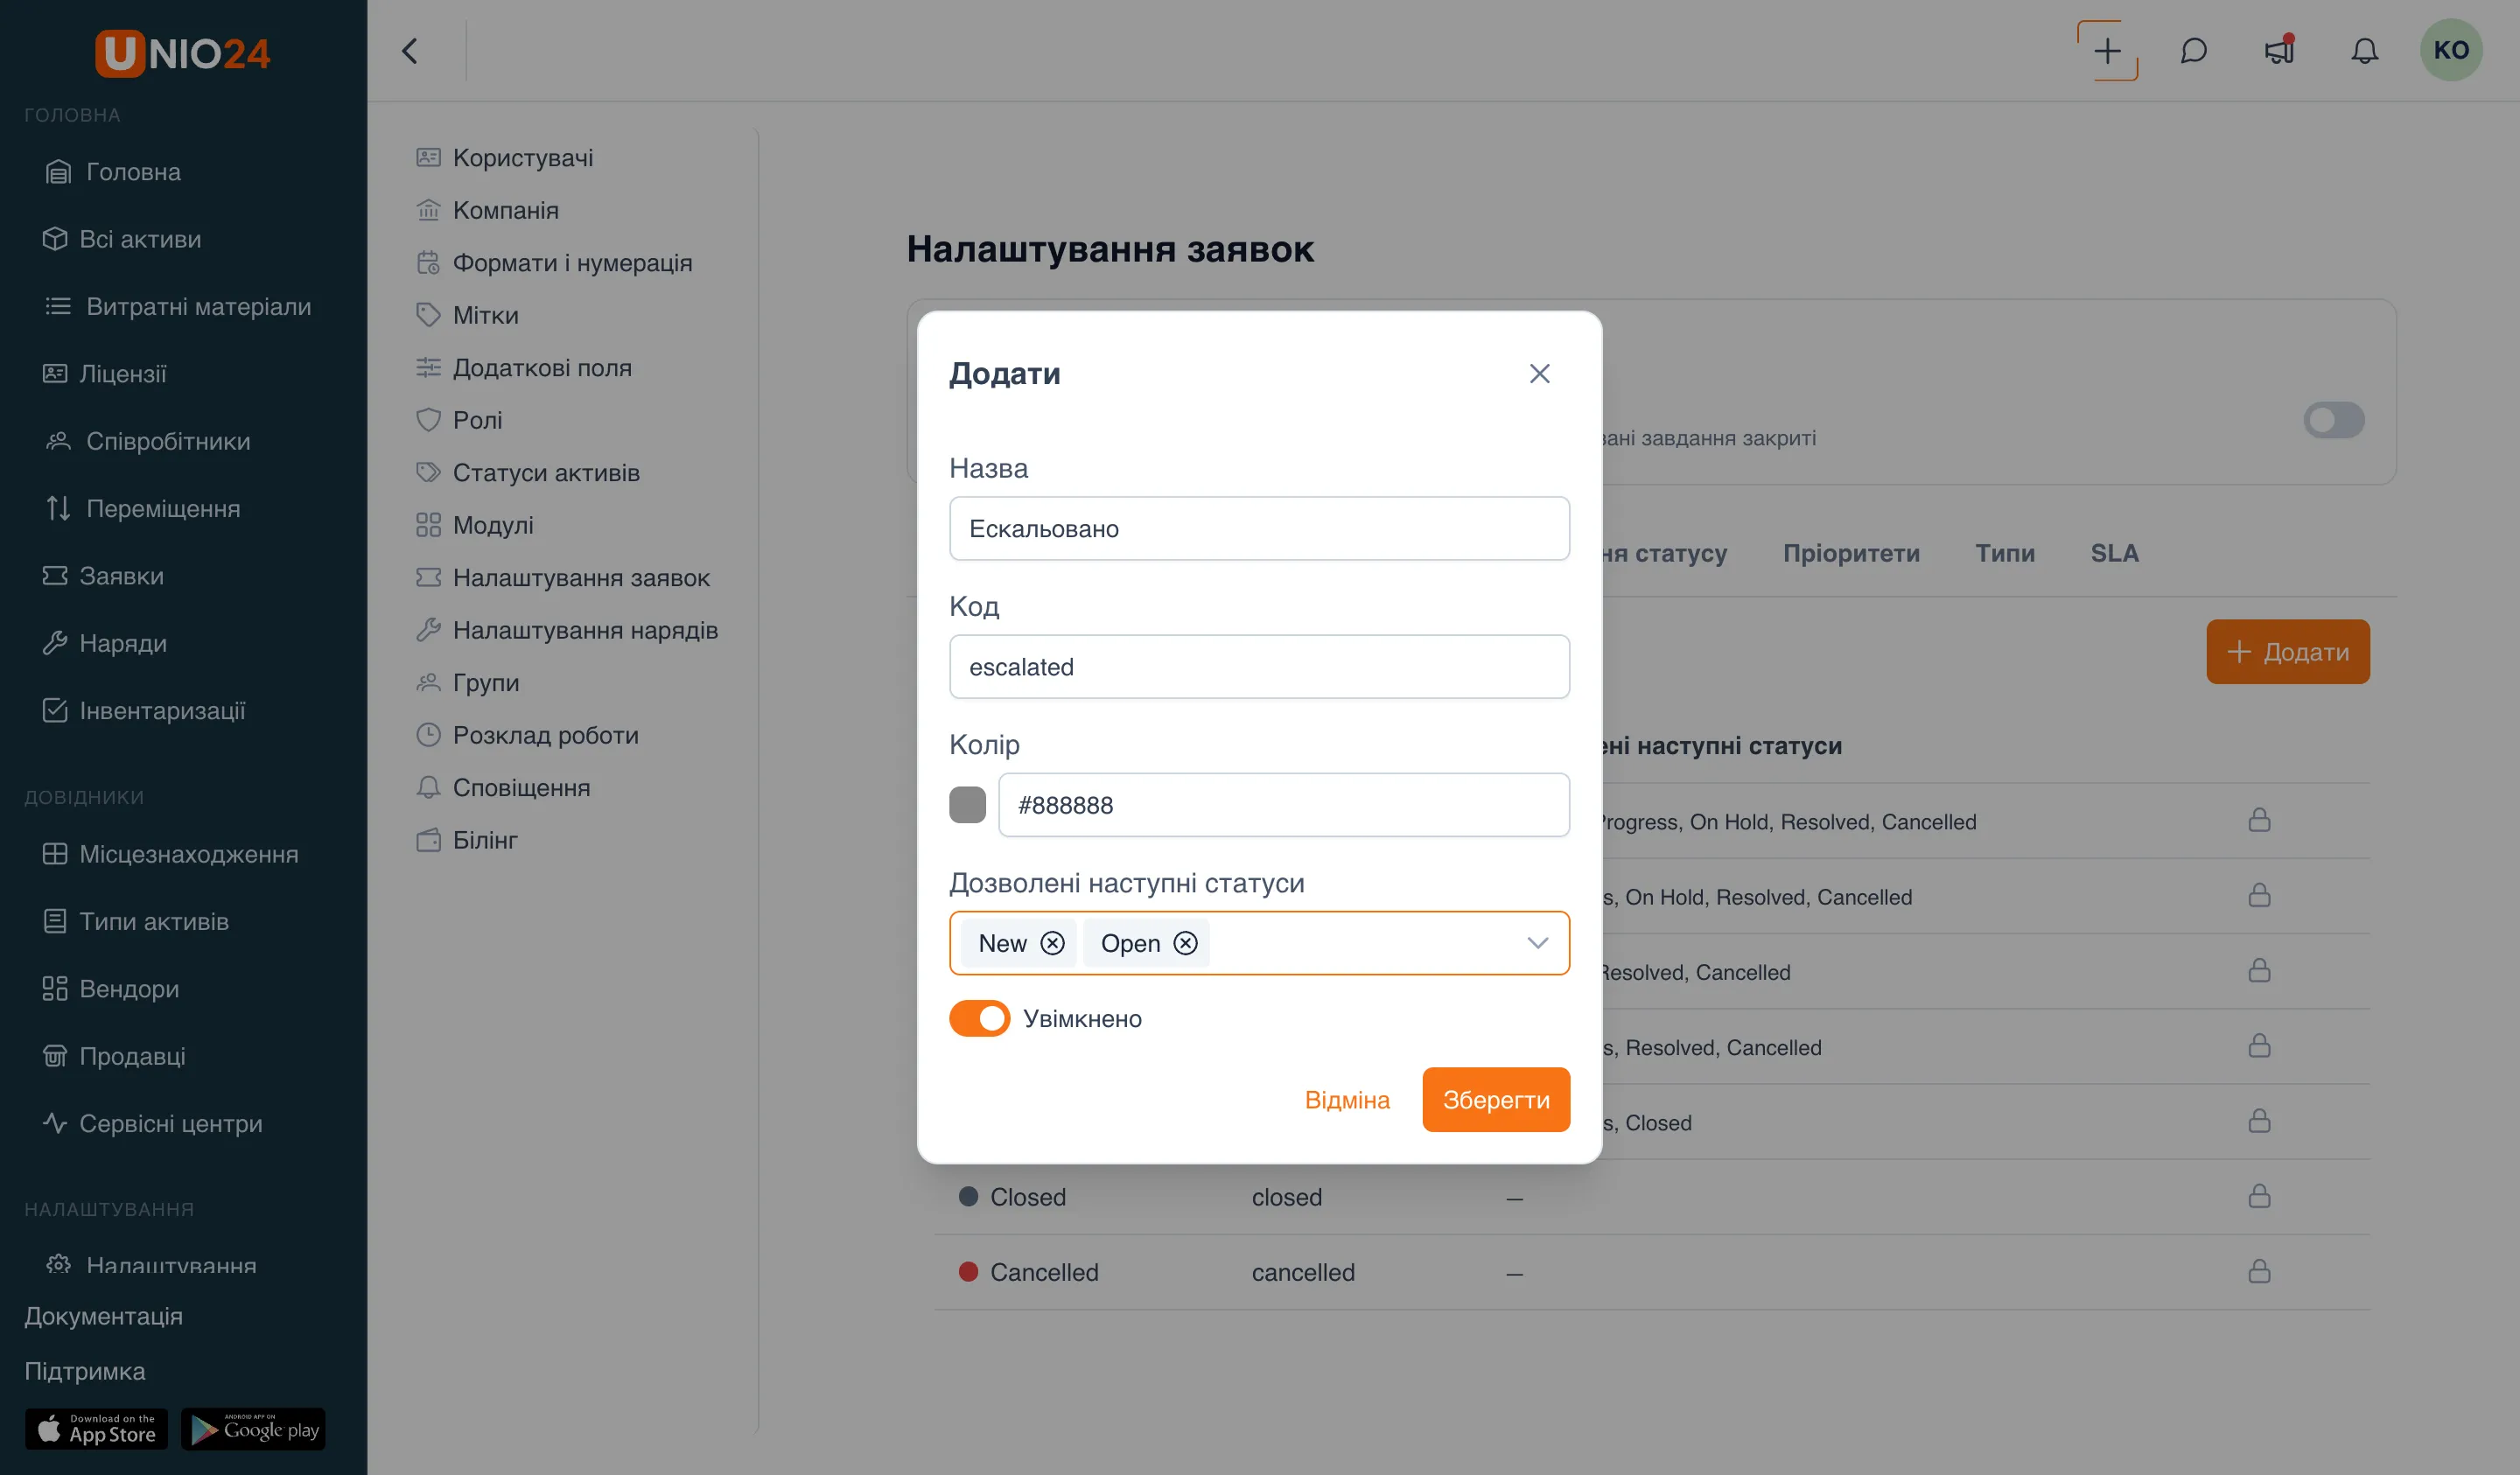
Task: Click the quick add plus icon
Action: [2107, 50]
